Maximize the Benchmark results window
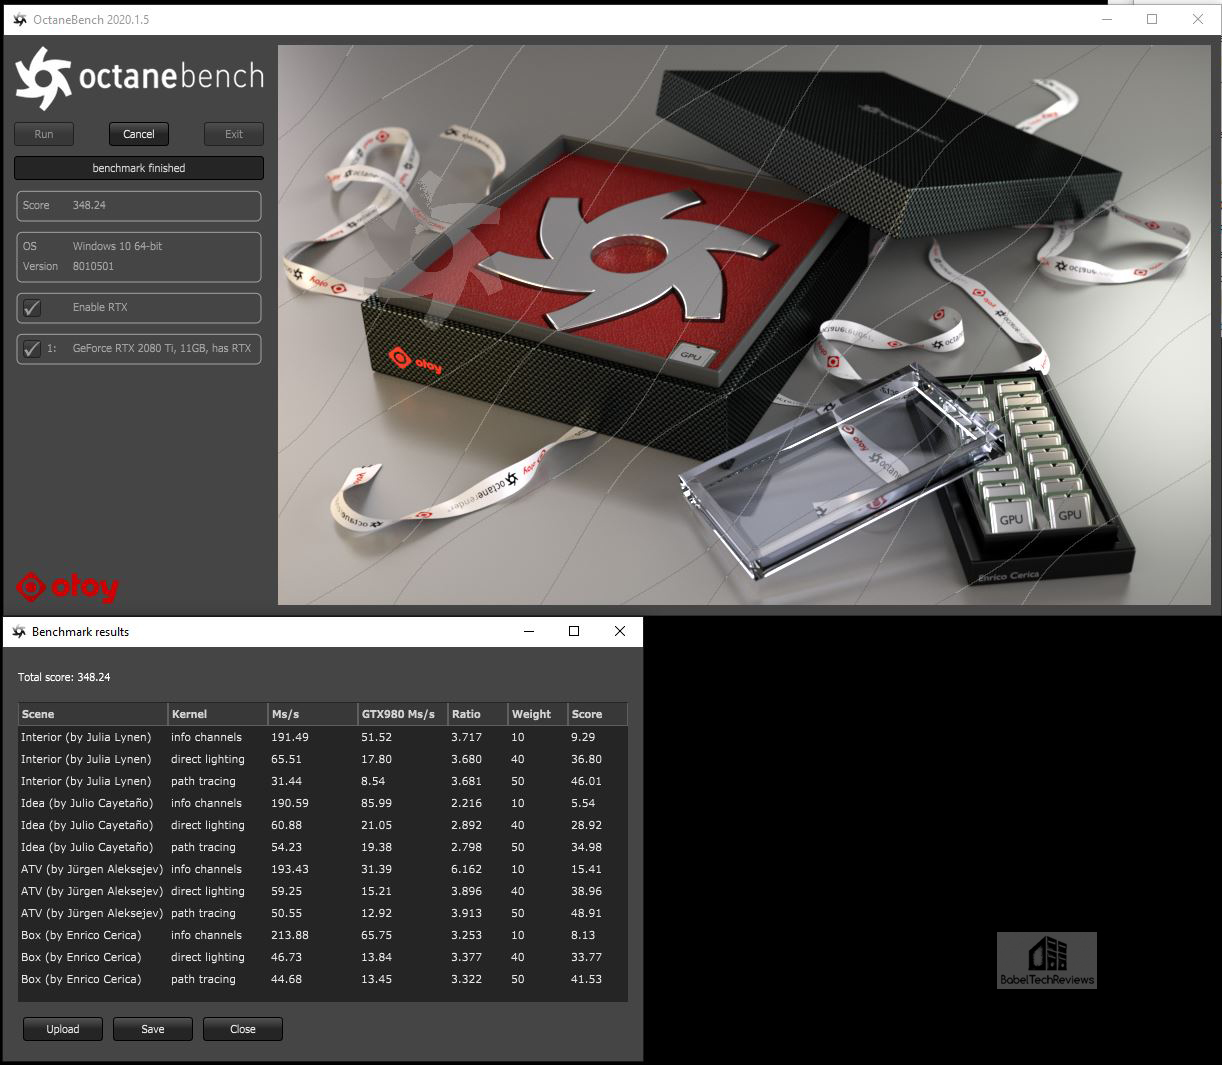This screenshot has height=1065, width=1222. click(574, 631)
